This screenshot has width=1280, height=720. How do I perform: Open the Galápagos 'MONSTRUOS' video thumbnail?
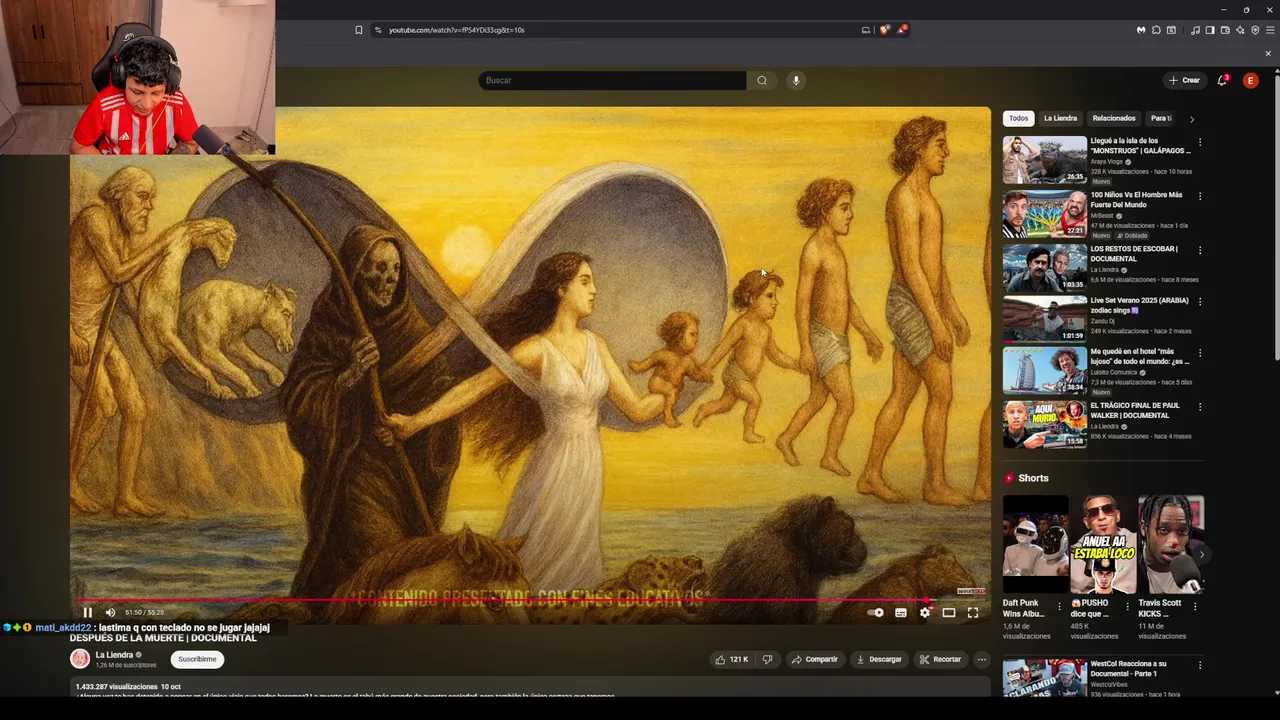point(1044,160)
